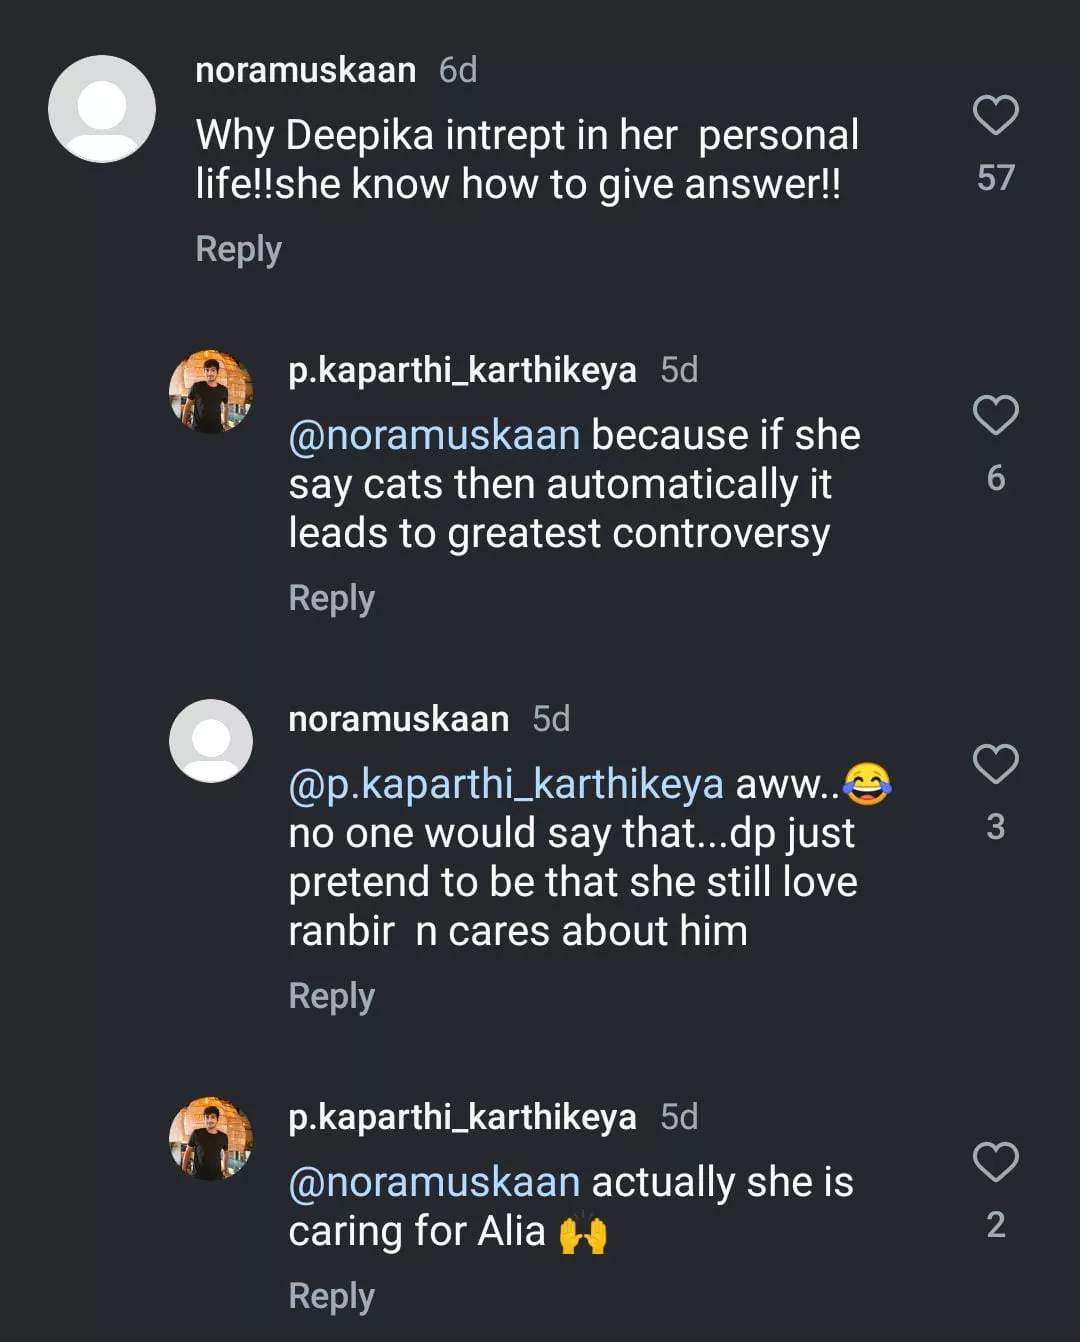Like noramuskaan's comment about Deepika
This screenshot has height=1342, width=1080.
pyautogui.click(x=995, y=116)
